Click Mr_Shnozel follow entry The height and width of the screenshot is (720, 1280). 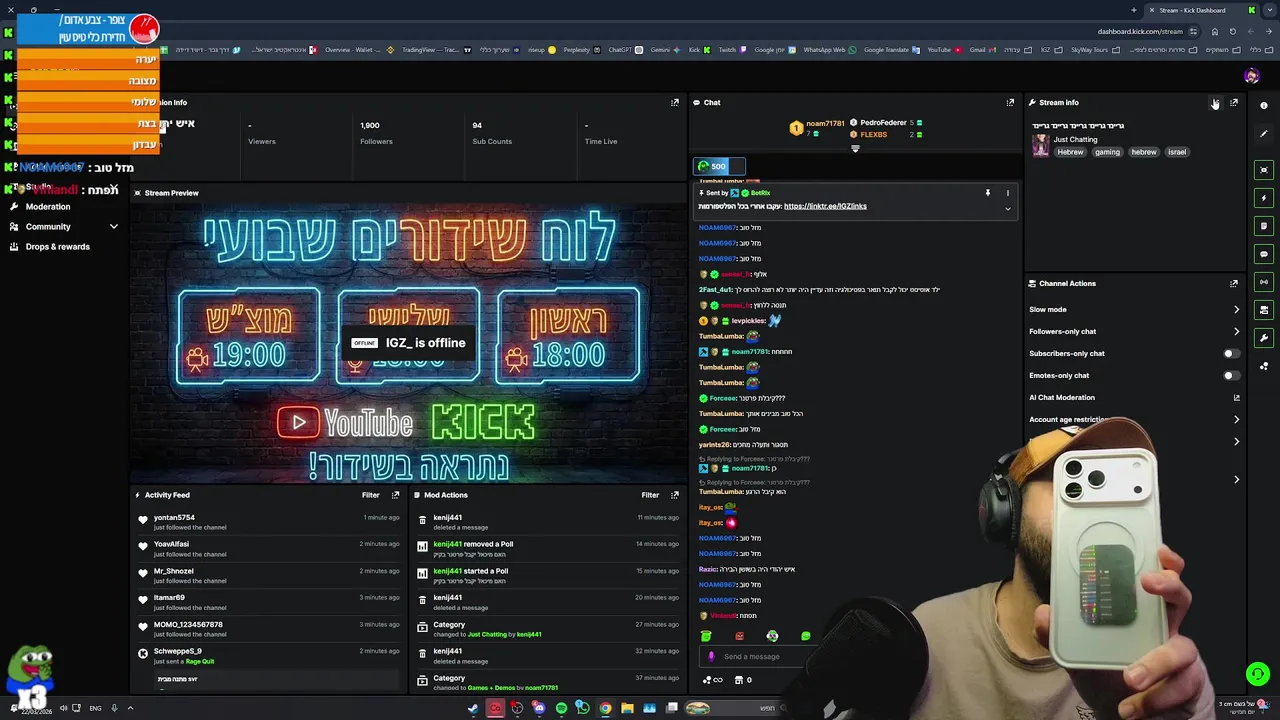click(x=269, y=575)
